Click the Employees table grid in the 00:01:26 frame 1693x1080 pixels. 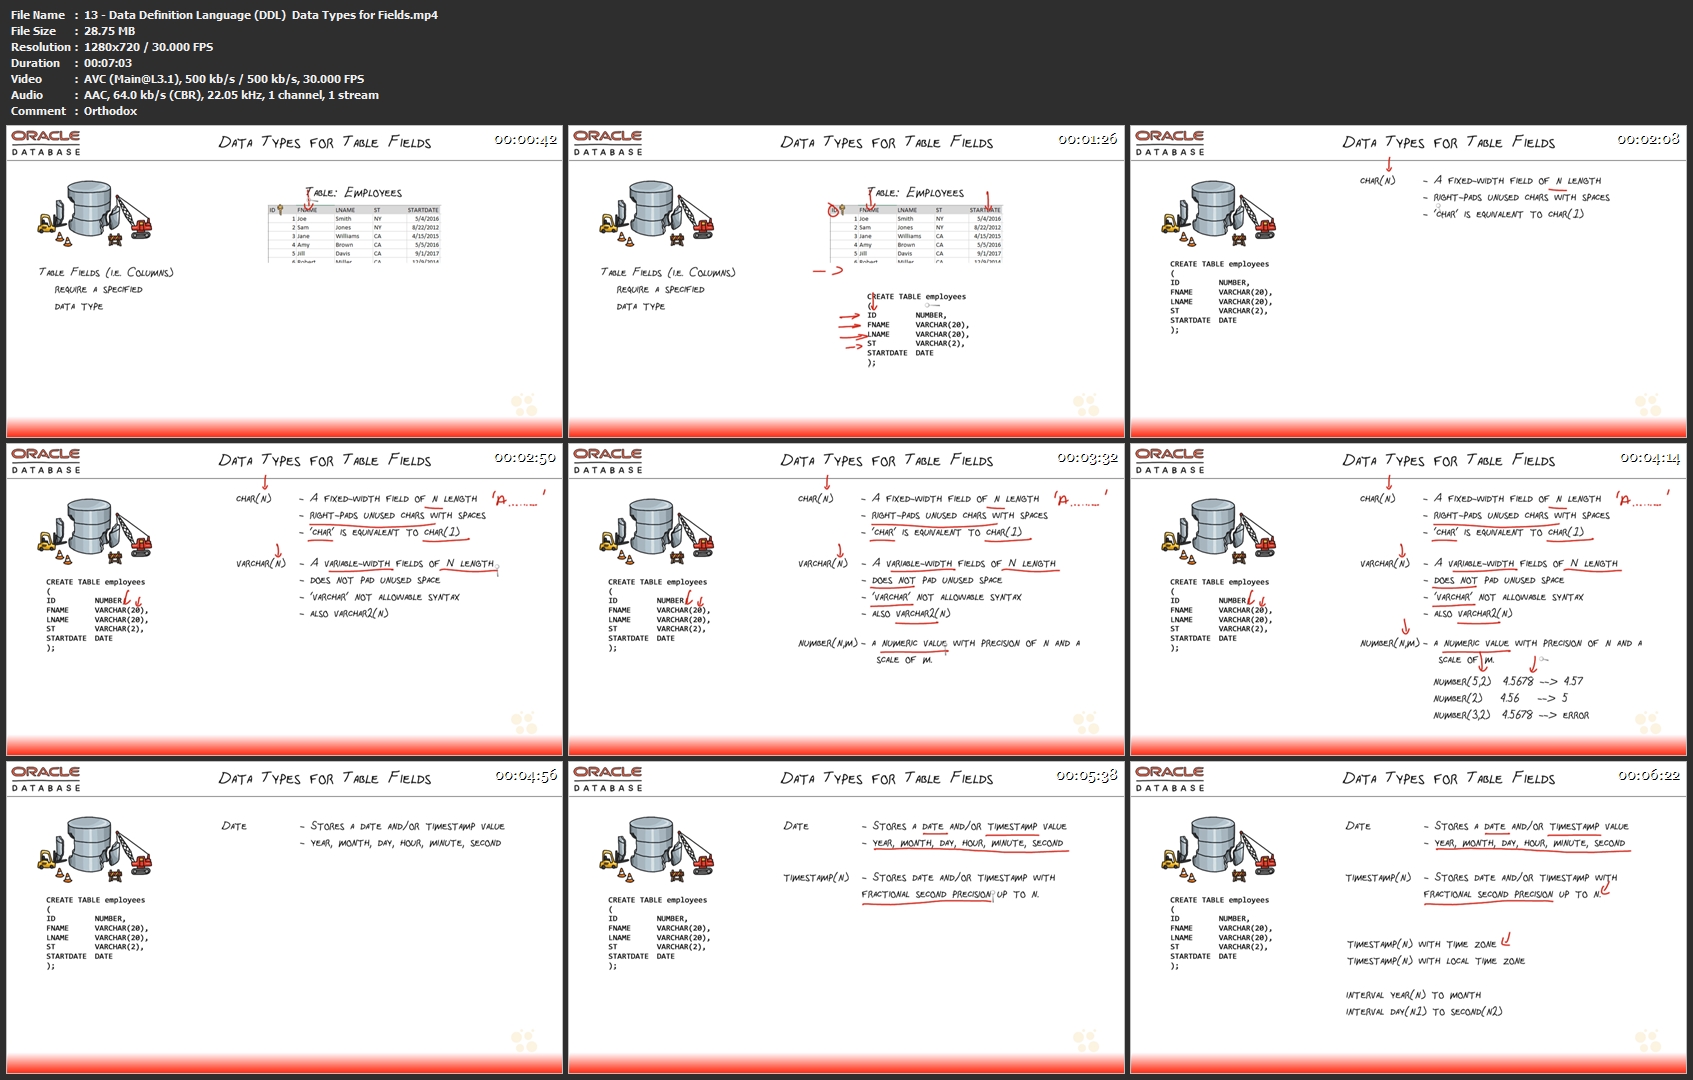pos(916,234)
